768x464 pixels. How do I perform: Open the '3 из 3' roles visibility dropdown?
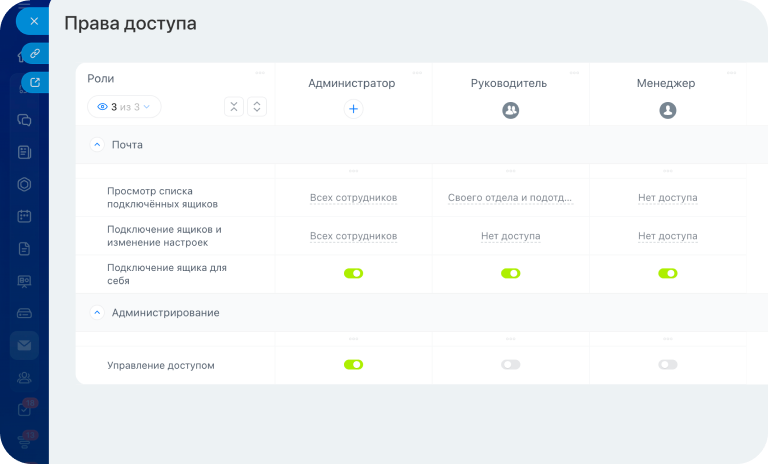click(124, 107)
